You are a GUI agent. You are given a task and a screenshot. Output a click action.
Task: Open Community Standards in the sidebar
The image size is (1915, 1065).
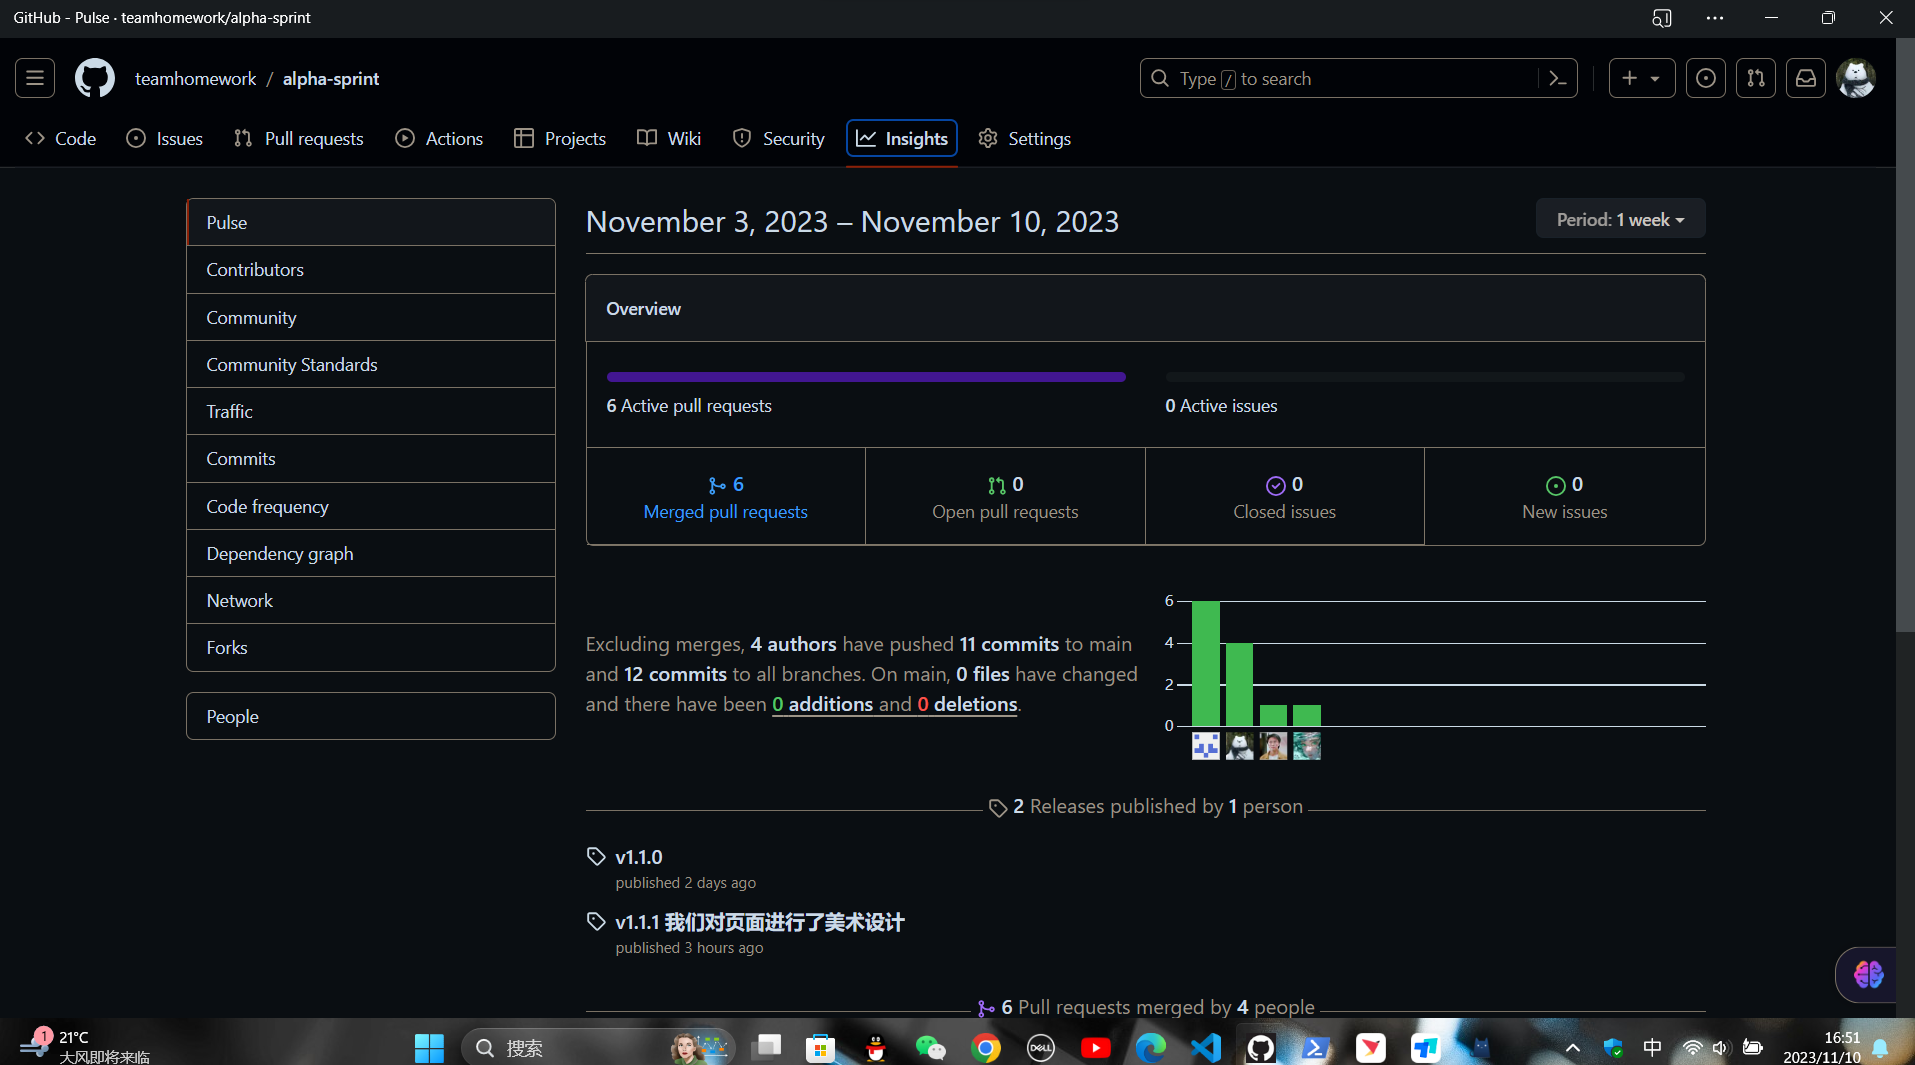371,364
